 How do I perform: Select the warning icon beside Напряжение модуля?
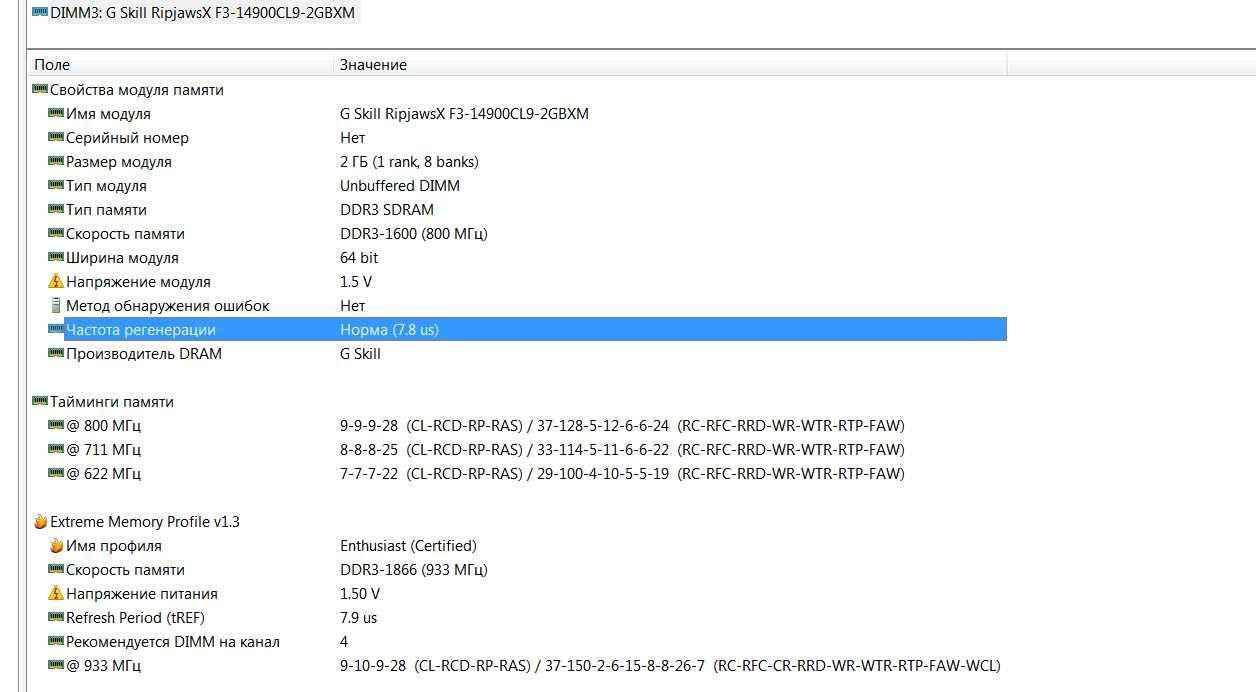click(56, 282)
